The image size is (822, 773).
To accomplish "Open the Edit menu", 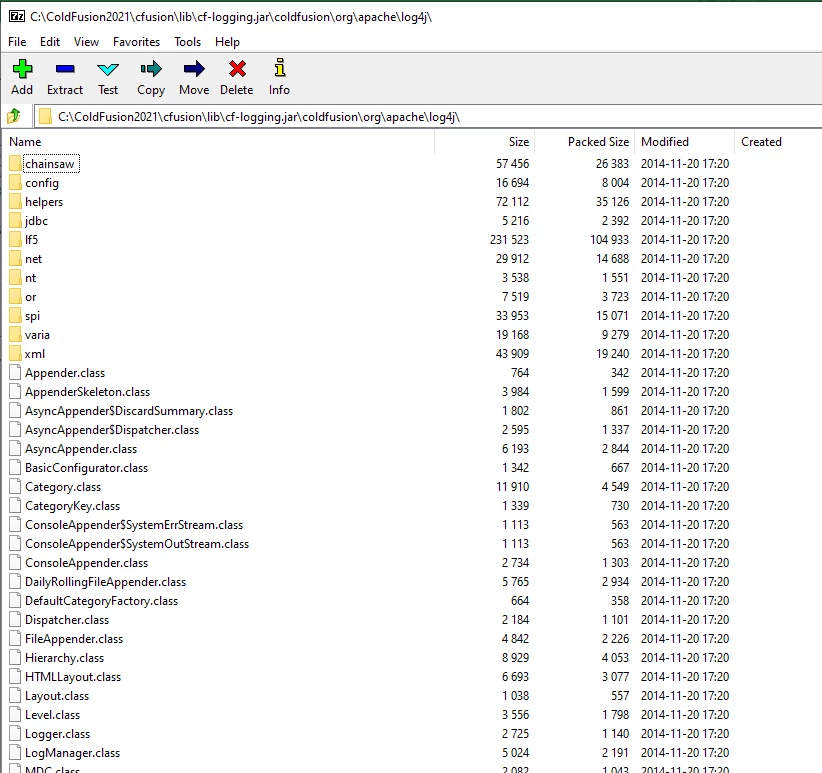I will pos(50,41).
